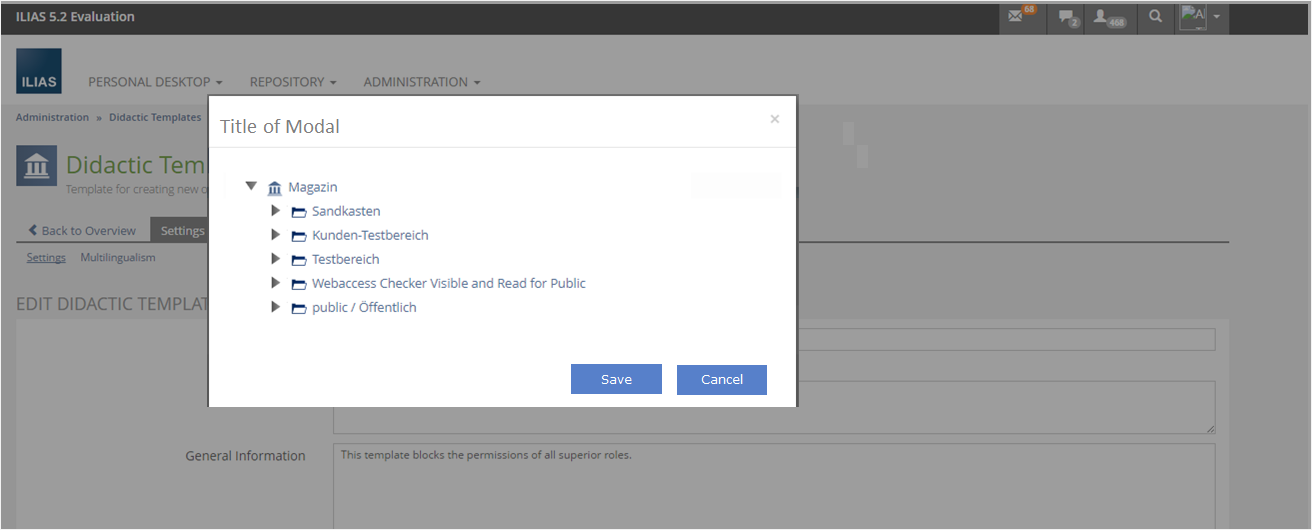Open the Administration dropdown menu
1312x530 pixels.
(x=421, y=82)
